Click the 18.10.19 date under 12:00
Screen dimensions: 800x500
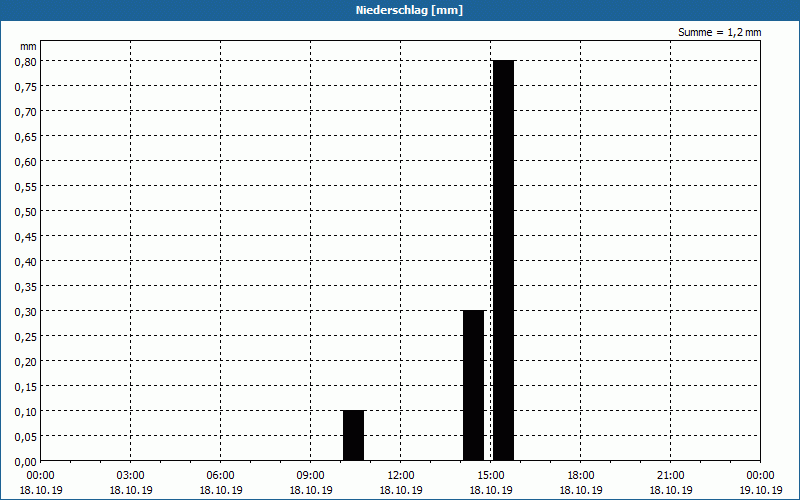[x=401, y=490]
